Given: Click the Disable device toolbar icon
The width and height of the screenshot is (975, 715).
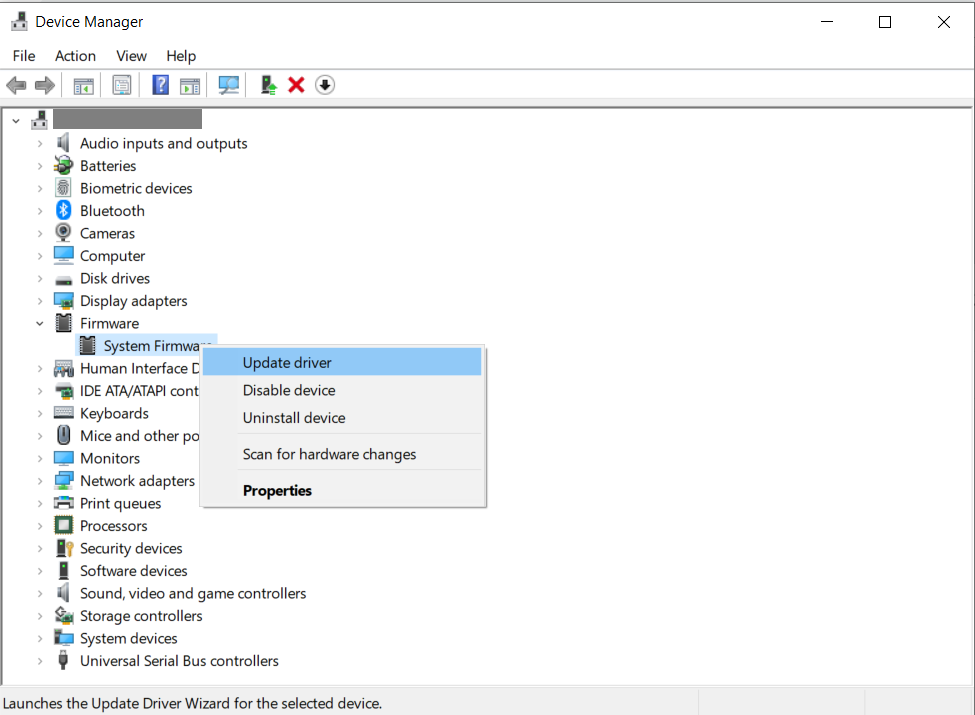Looking at the screenshot, I should pos(324,85).
